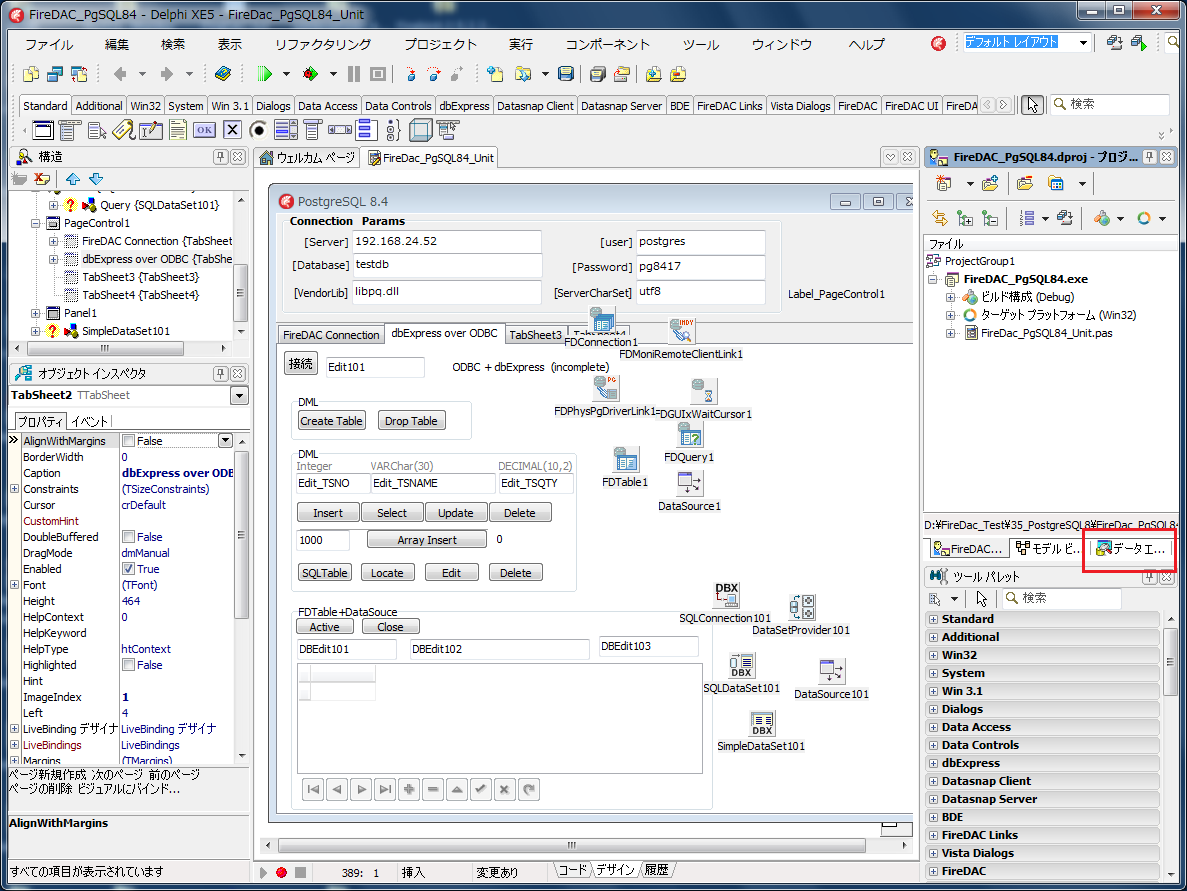Click the navigator First record button
Image resolution: width=1187 pixels, height=891 pixels.
point(313,790)
